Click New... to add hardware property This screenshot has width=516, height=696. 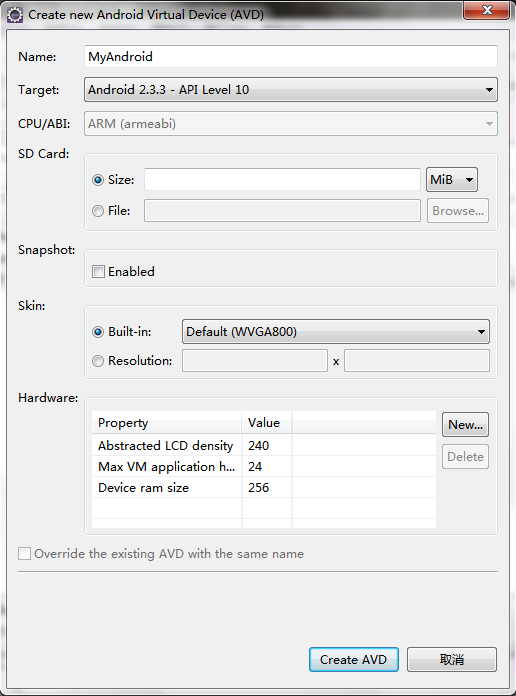465,425
